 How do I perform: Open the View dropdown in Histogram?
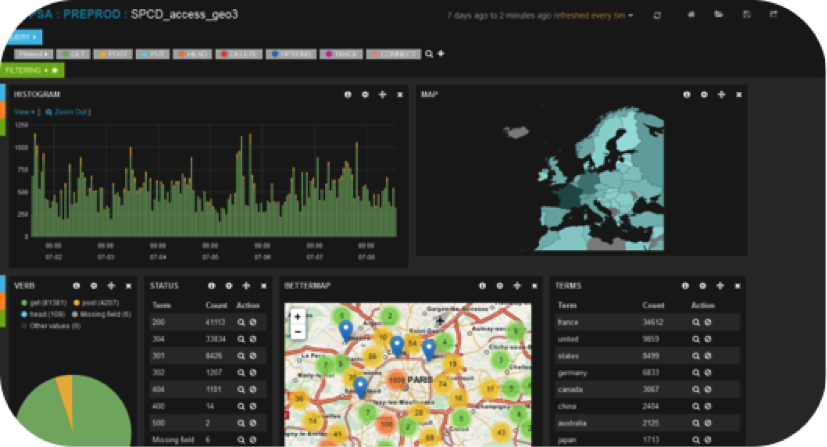click(24, 112)
